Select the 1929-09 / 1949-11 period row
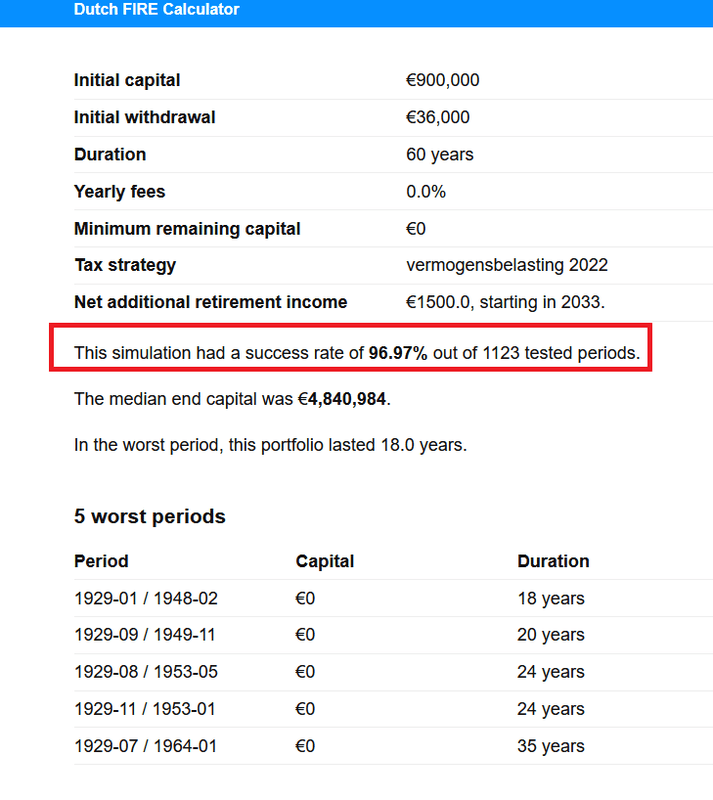This screenshot has height=800, width=713. [394, 635]
